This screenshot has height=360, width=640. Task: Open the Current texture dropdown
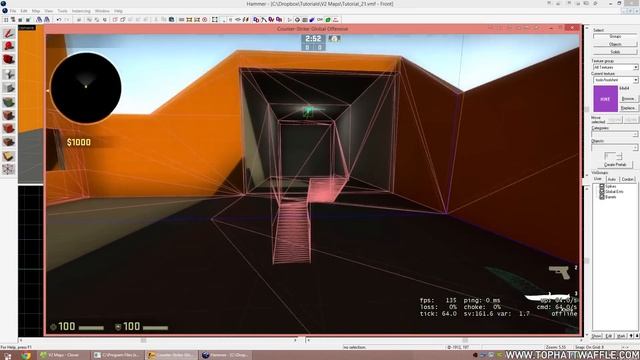tap(616, 80)
